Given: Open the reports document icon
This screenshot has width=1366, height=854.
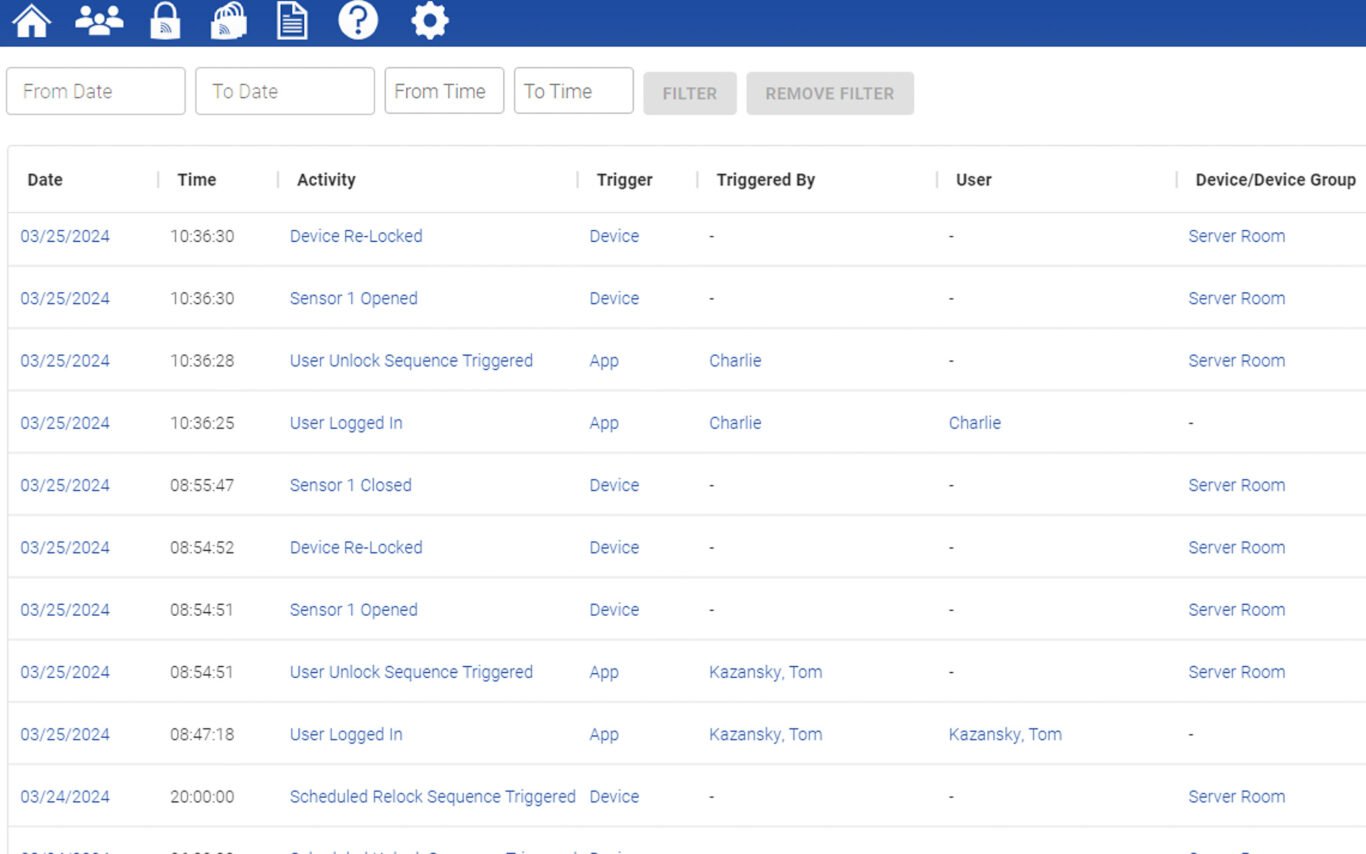Looking at the screenshot, I should coord(292,20).
